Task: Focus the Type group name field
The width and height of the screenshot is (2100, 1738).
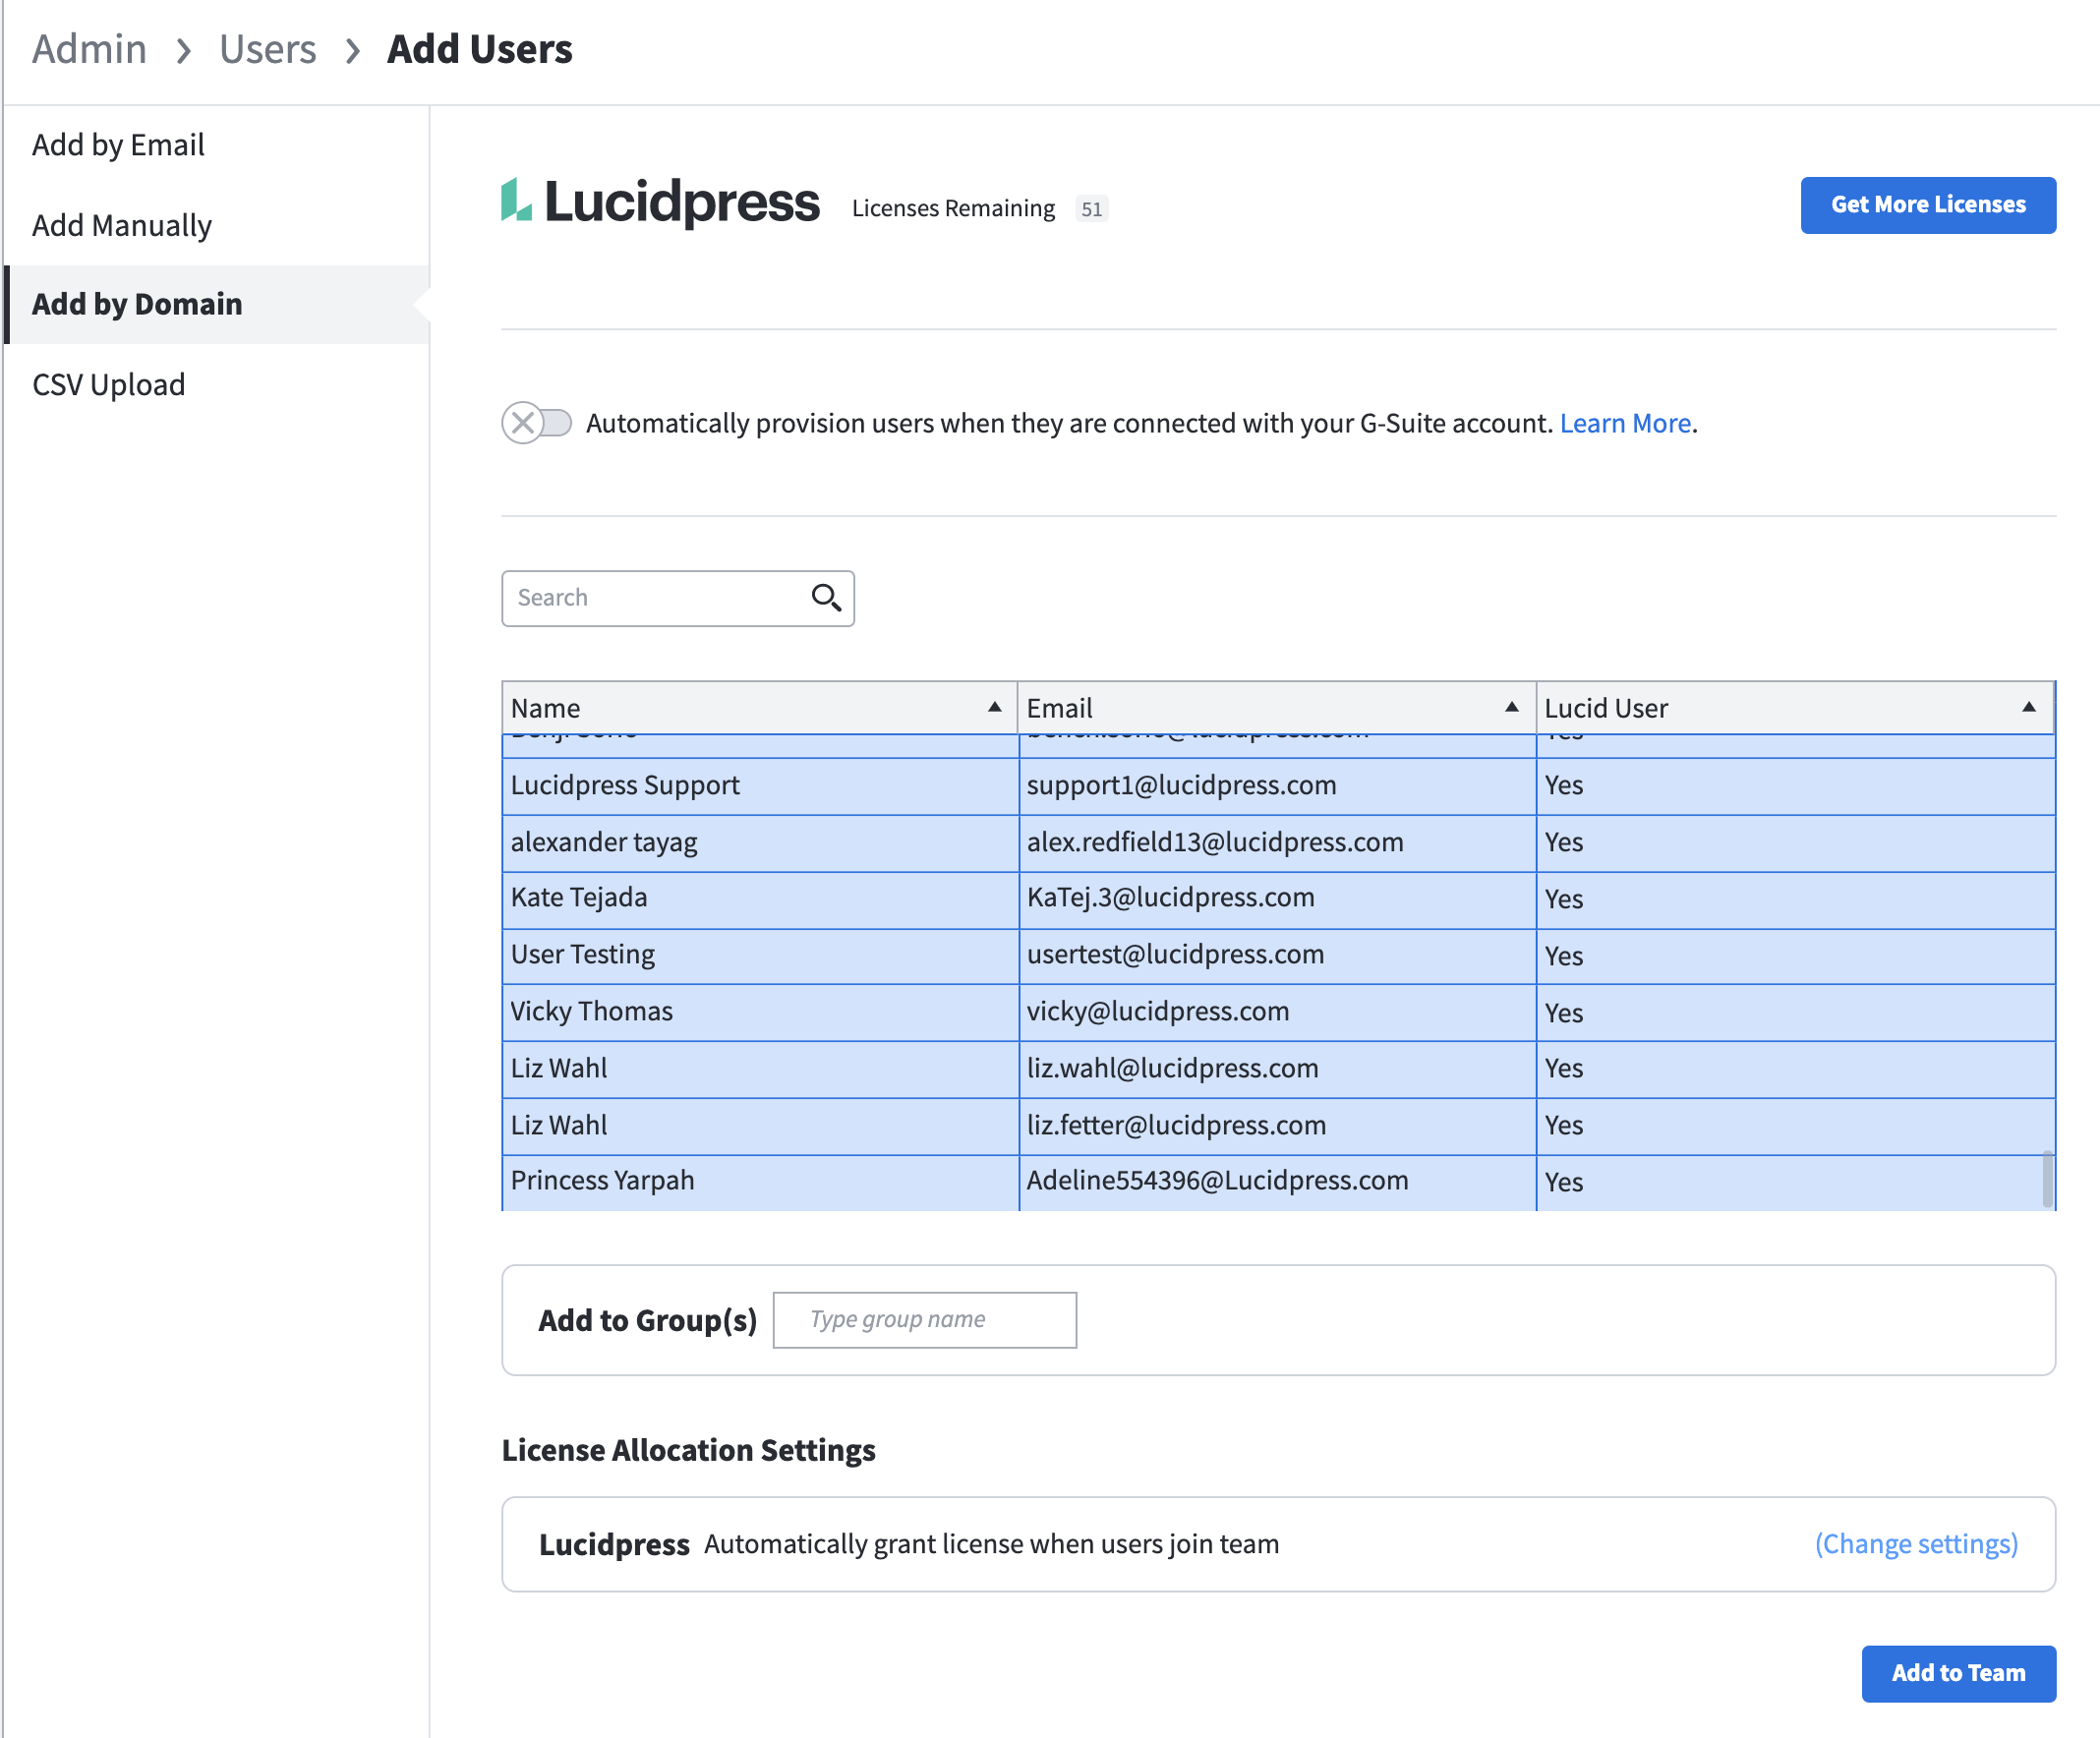Action: click(x=925, y=1320)
